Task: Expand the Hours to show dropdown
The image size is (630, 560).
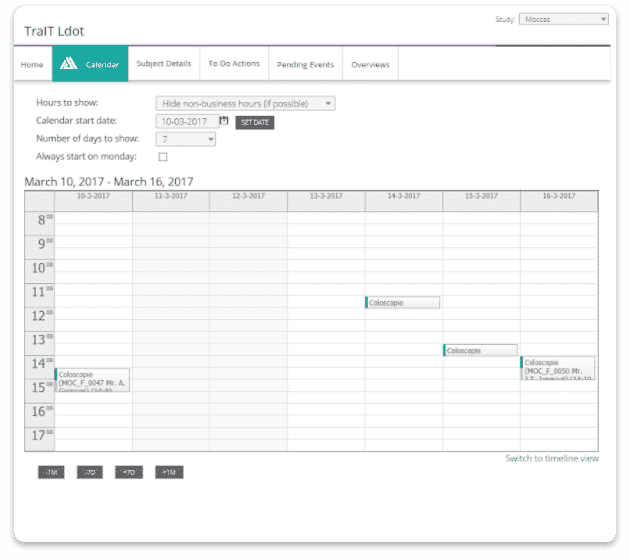Action: [x=245, y=104]
